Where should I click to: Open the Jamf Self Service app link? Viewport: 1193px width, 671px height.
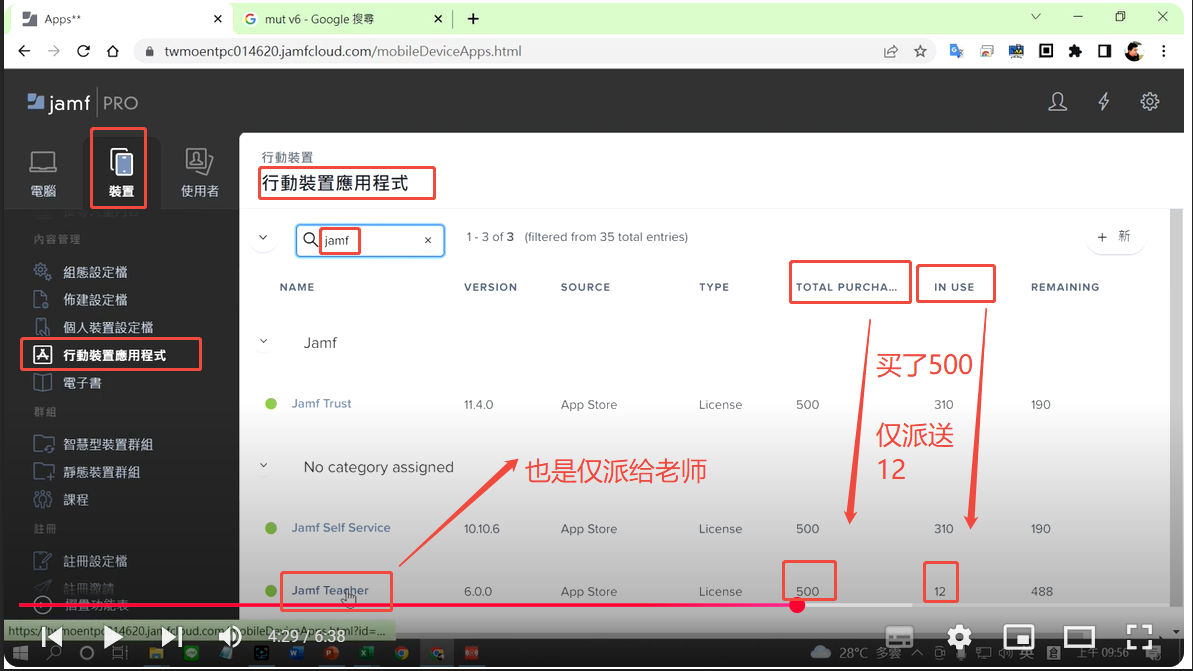[x=340, y=528]
